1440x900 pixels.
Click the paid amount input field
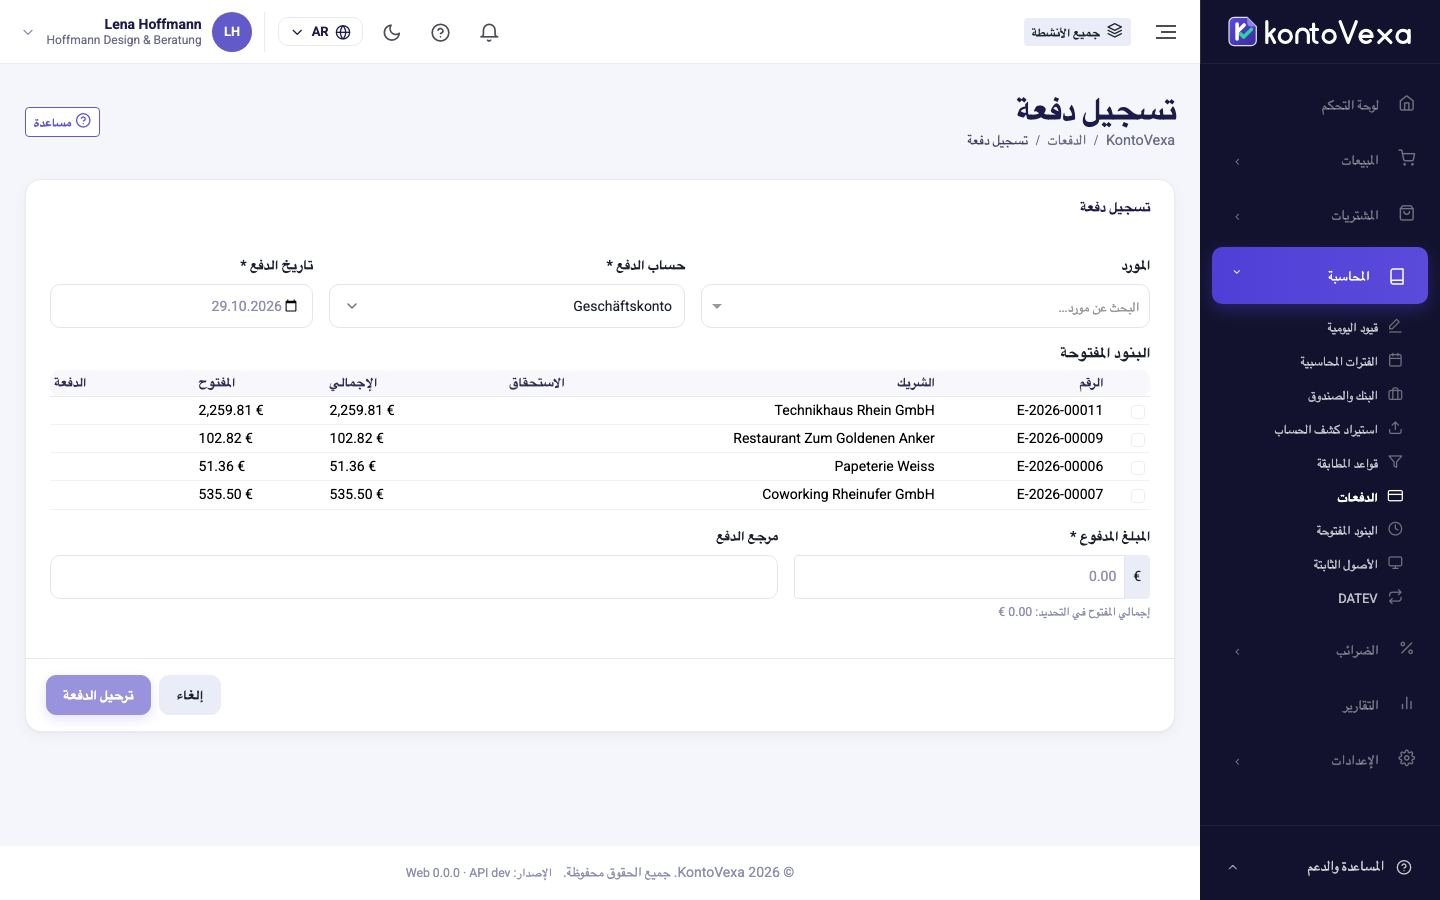(959, 577)
